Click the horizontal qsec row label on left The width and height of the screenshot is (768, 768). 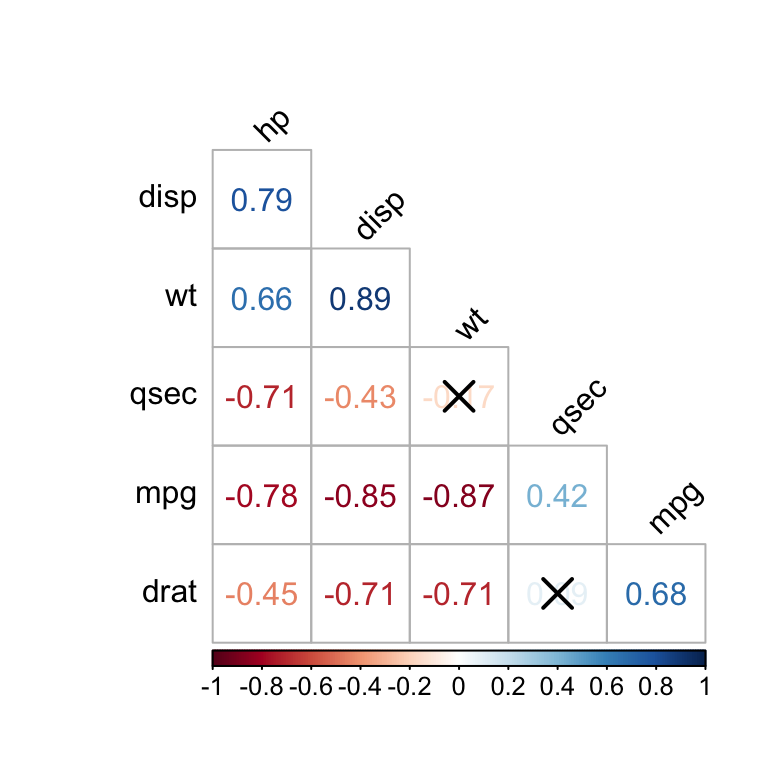point(163,396)
